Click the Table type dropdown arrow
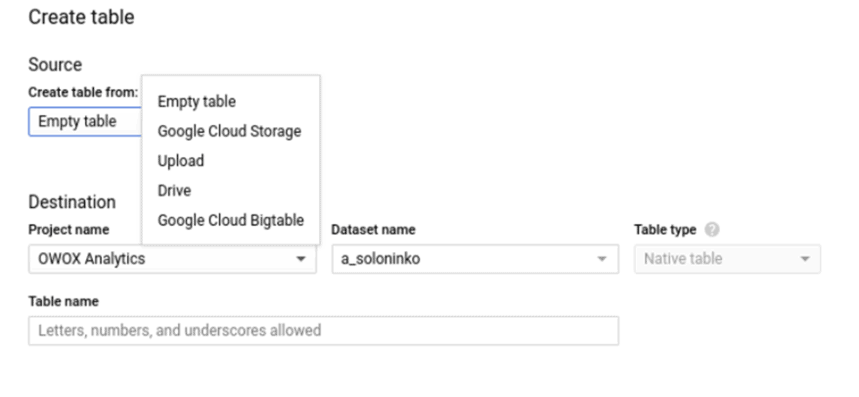Viewport: 859px width, 397px height. [x=805, y=259]
